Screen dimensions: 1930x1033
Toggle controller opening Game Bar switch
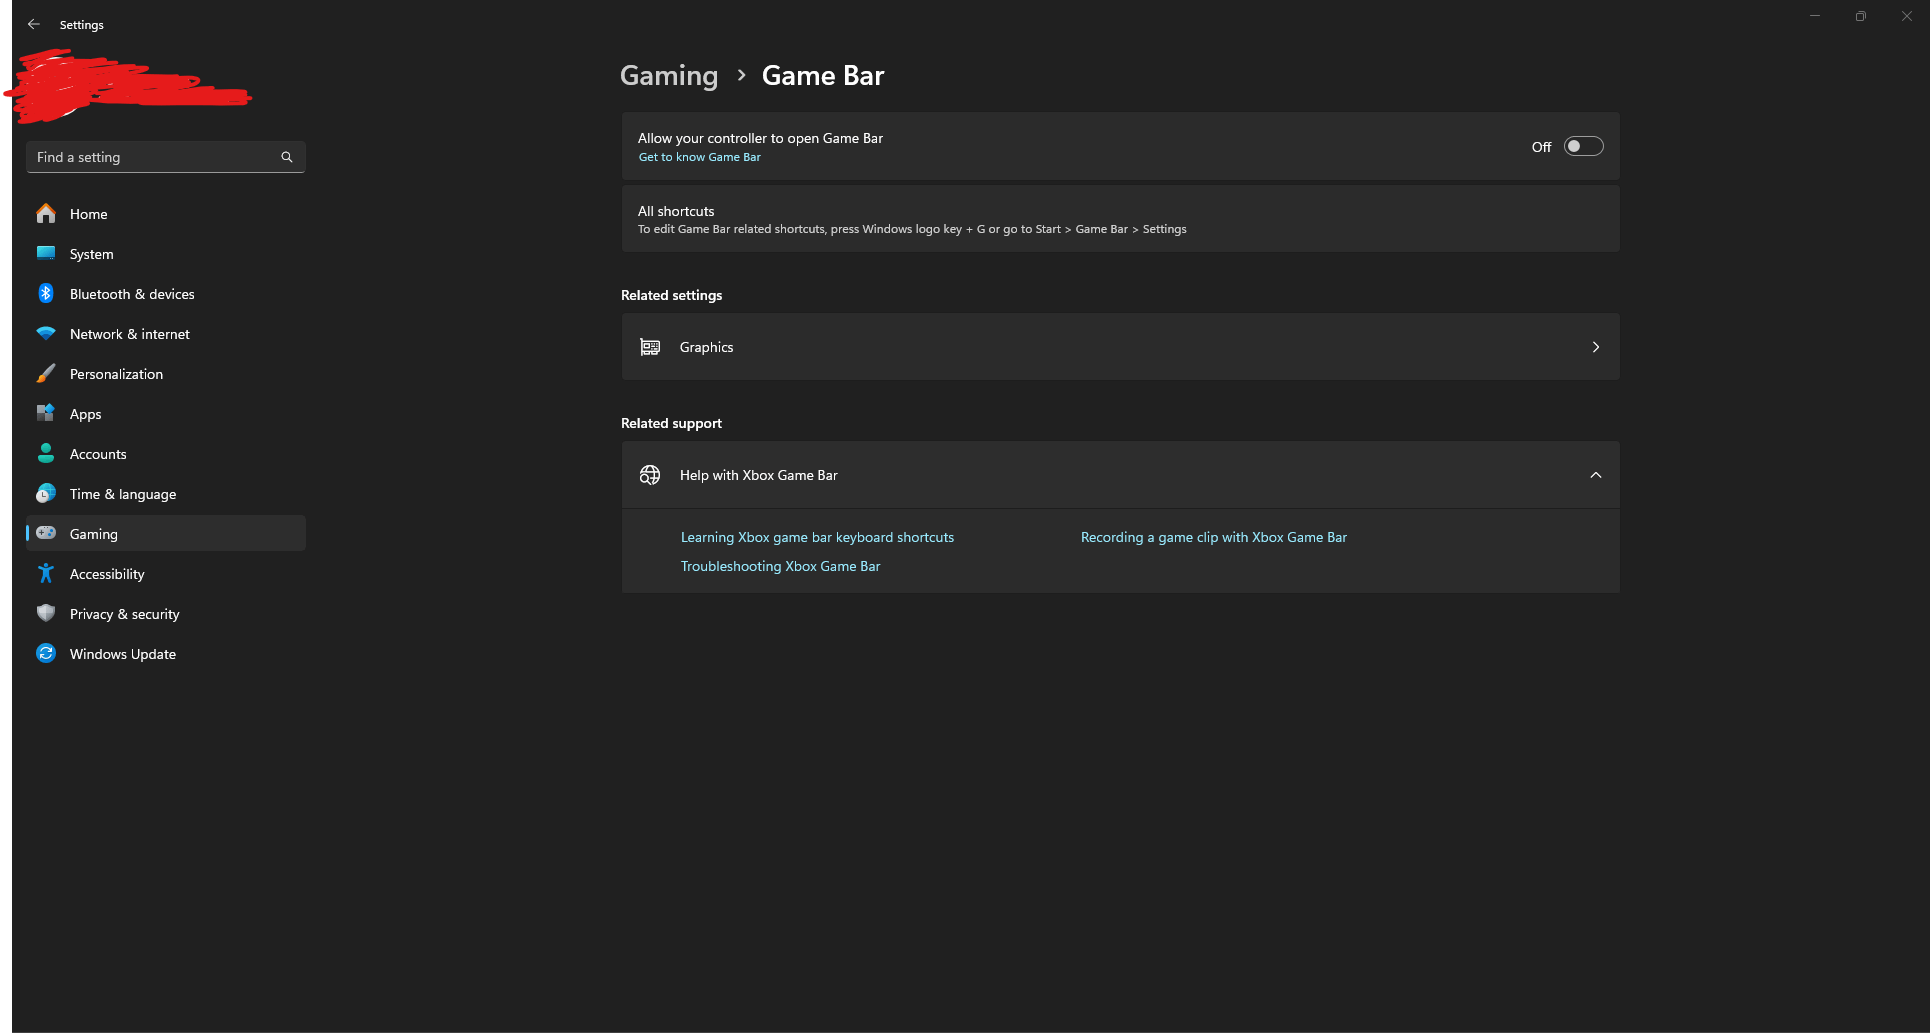[1583, 146]
